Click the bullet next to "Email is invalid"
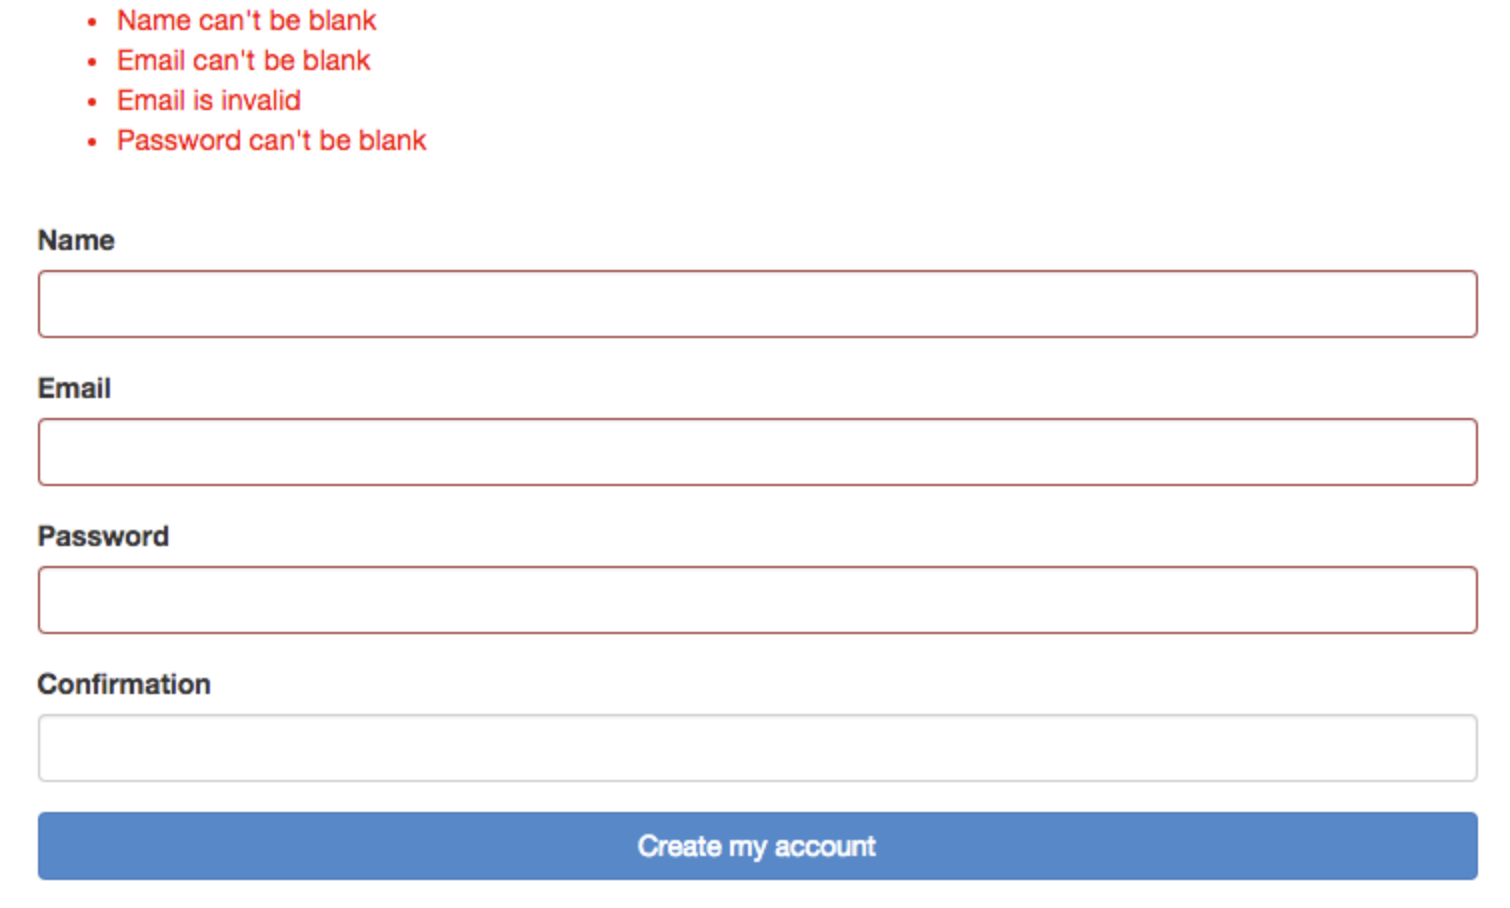This screenshot has height=908, width=1510. click(92, 102)
